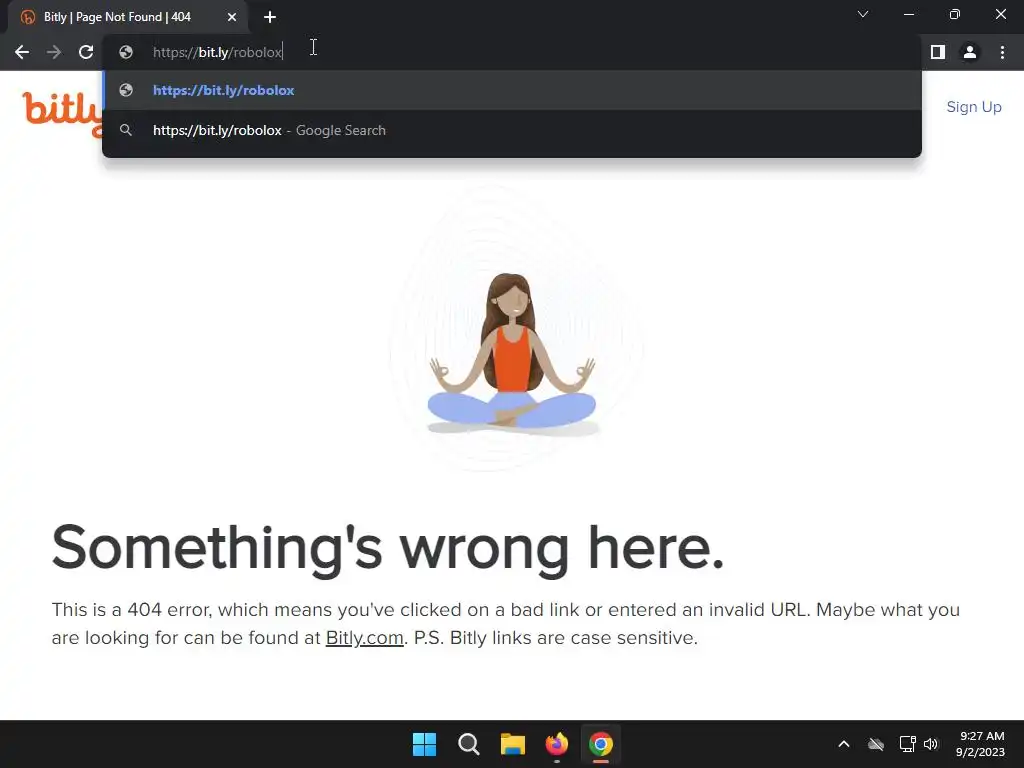Show hidden system tray icons
The image size is (1024, 768).
[844, 744]
